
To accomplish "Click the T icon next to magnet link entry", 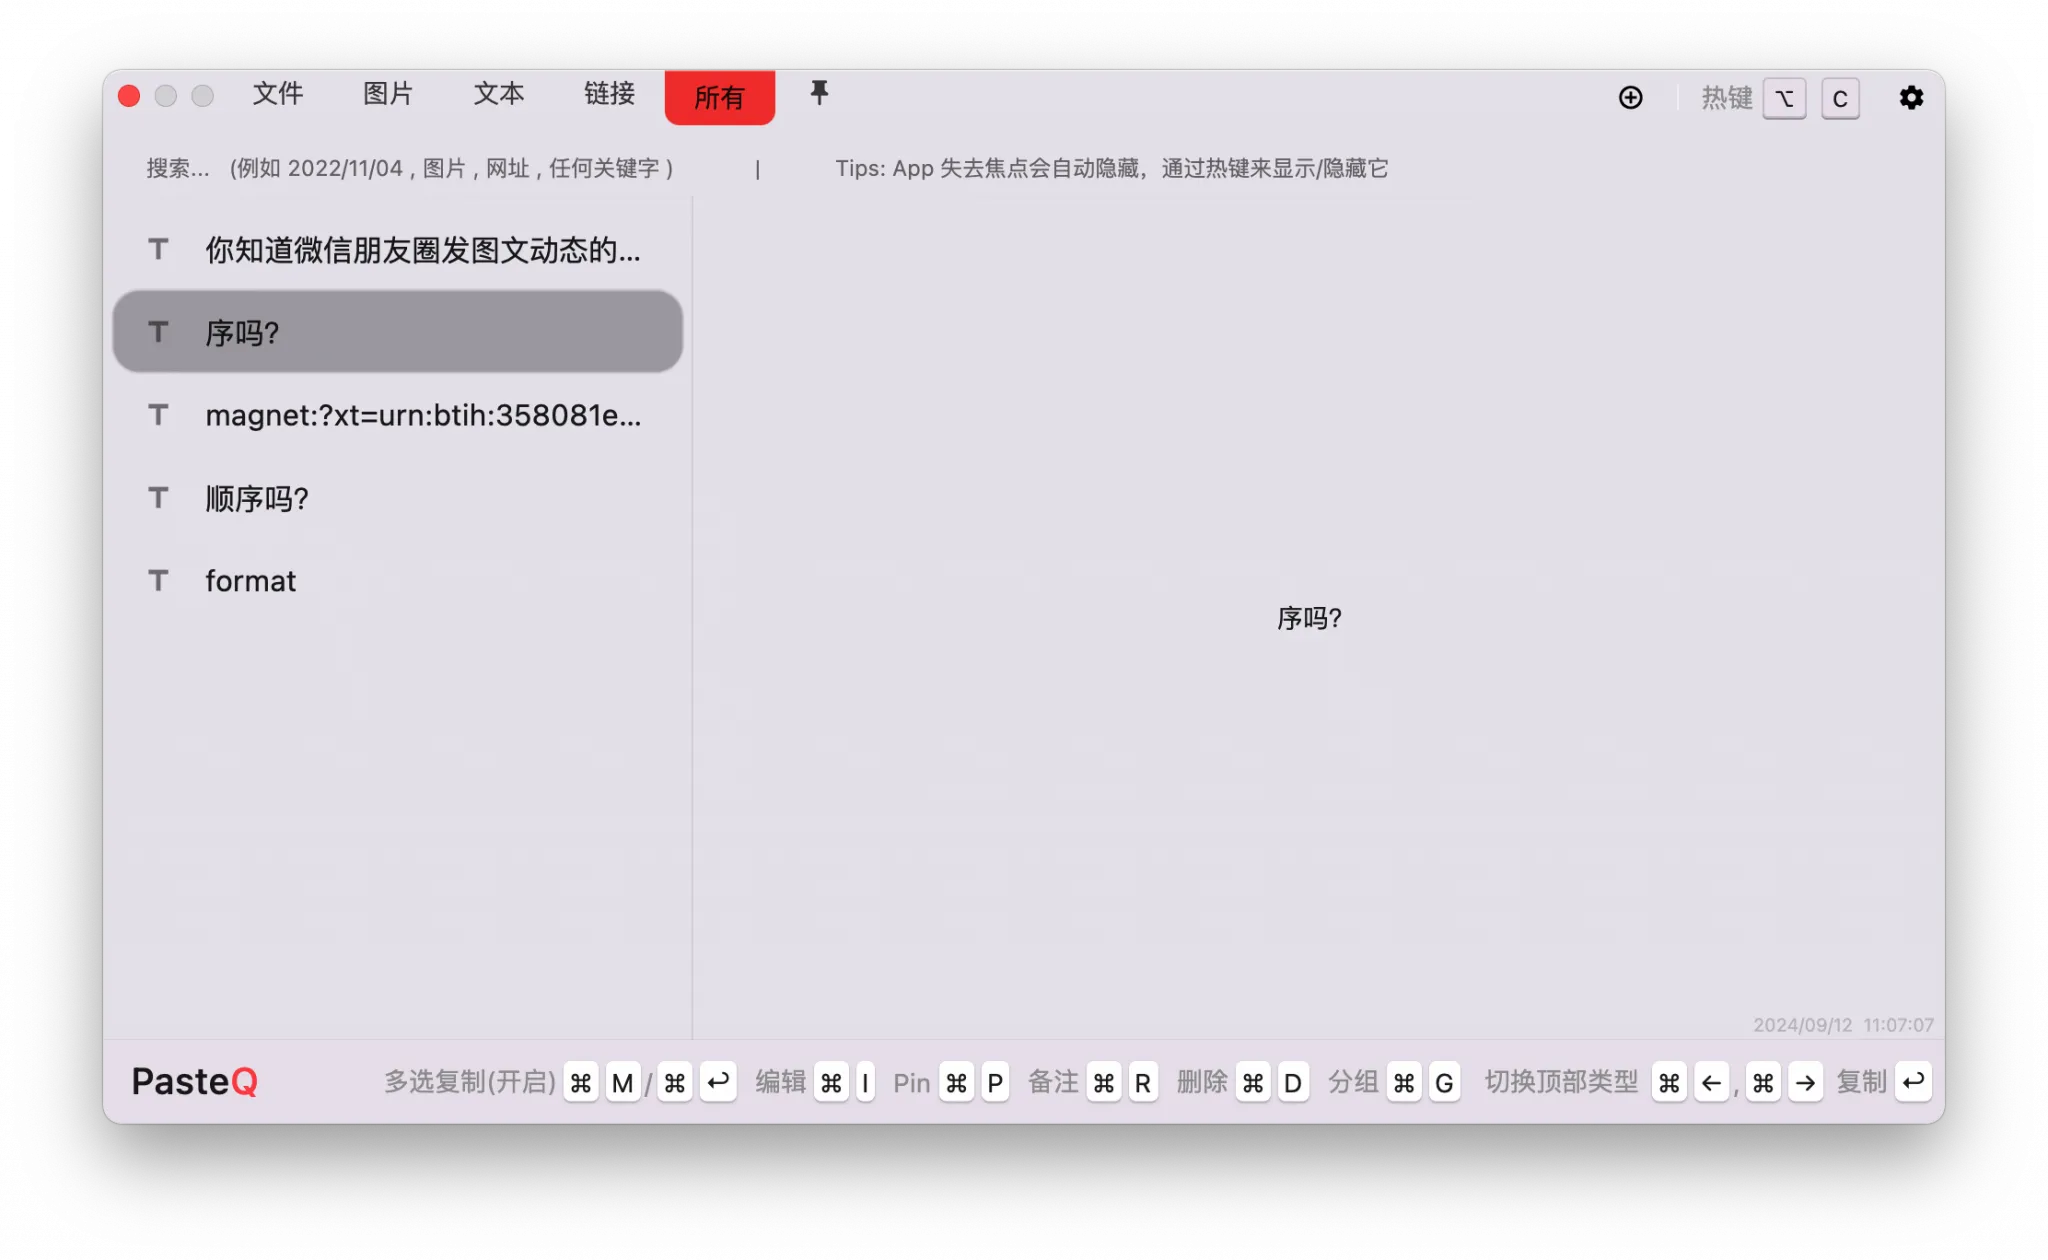I will pos(158,415).
